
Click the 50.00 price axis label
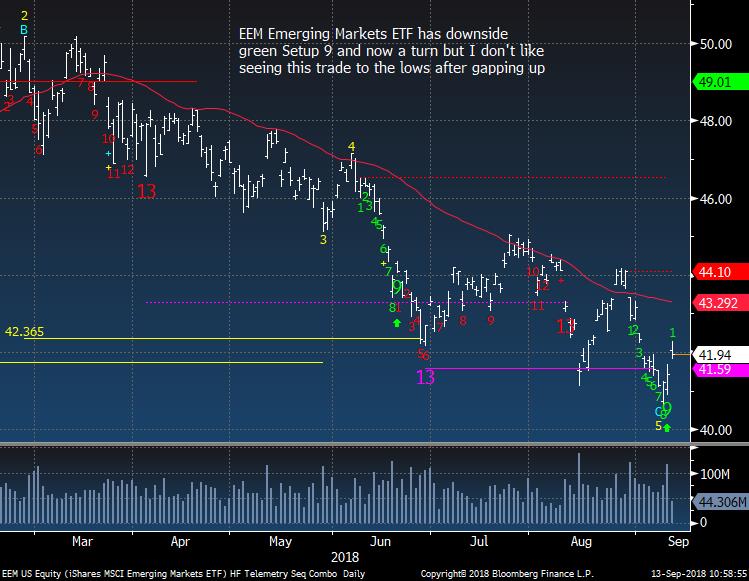click(x=716, y=44)
